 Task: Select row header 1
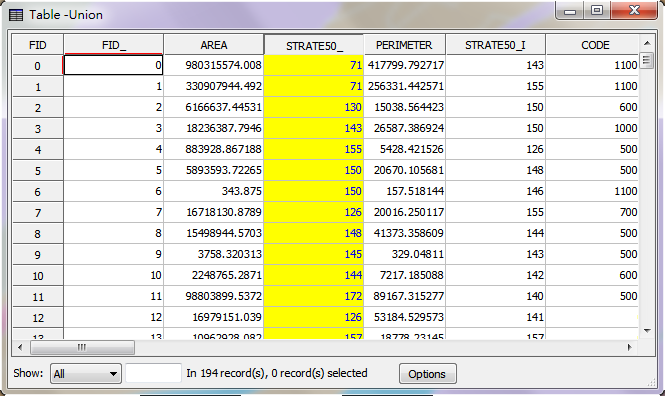[x=38, y=87]
